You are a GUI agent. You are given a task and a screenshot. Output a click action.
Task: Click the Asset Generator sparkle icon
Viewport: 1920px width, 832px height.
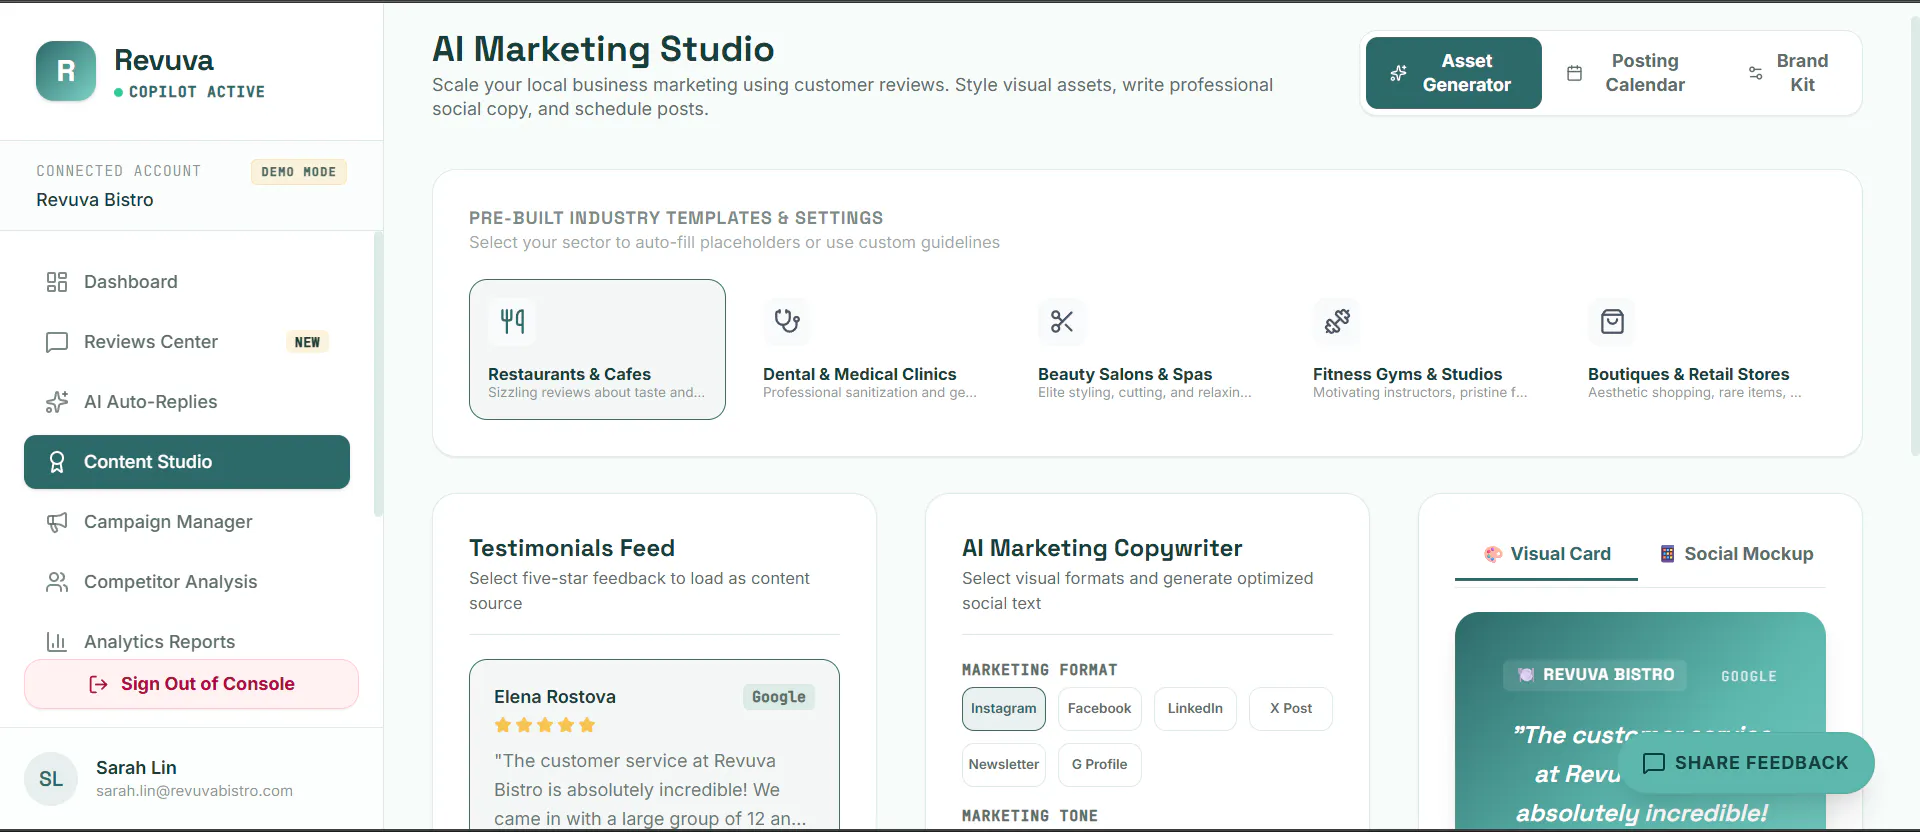(x=1398, y=73)
